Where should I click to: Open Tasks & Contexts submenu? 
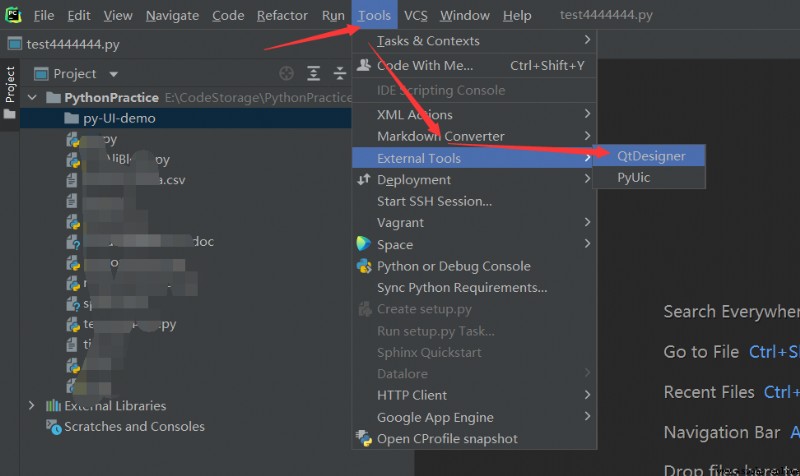coord(474,41)
